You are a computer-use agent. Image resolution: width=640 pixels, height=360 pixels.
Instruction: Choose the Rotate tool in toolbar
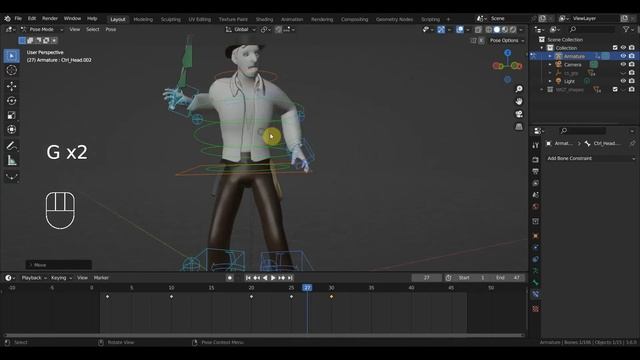click(11, 101)
